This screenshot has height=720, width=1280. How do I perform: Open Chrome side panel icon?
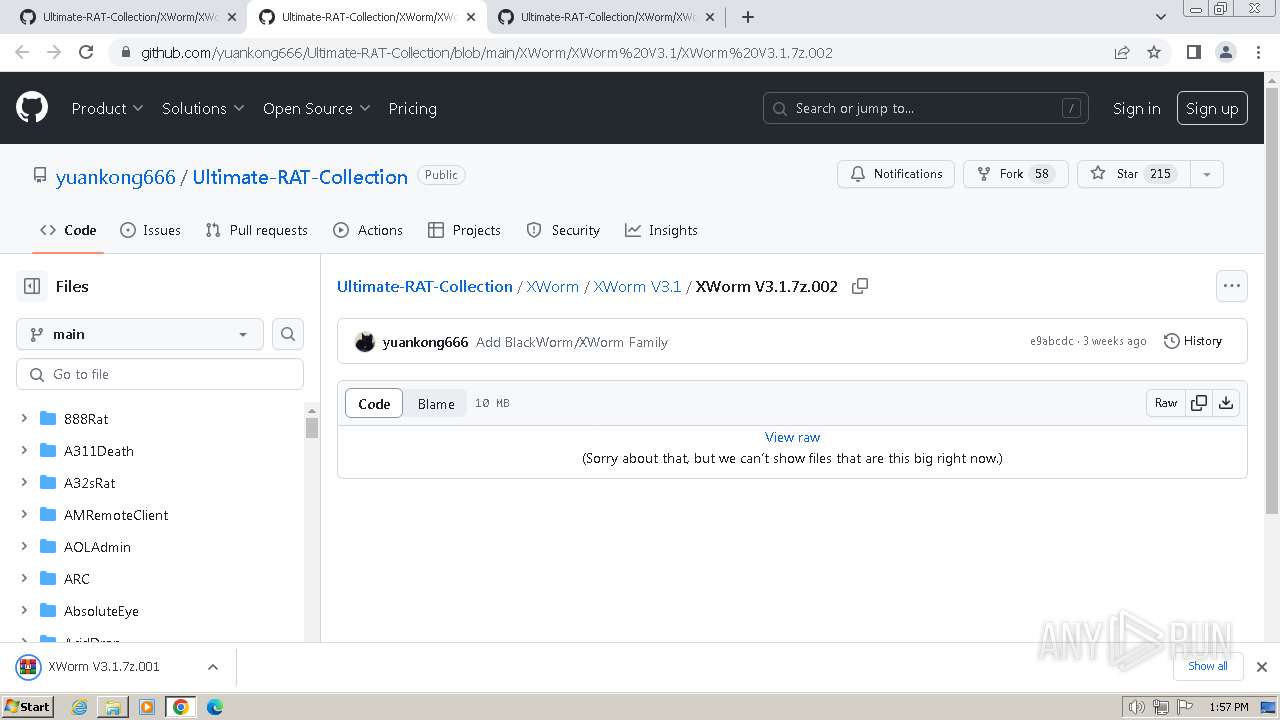1193,52
